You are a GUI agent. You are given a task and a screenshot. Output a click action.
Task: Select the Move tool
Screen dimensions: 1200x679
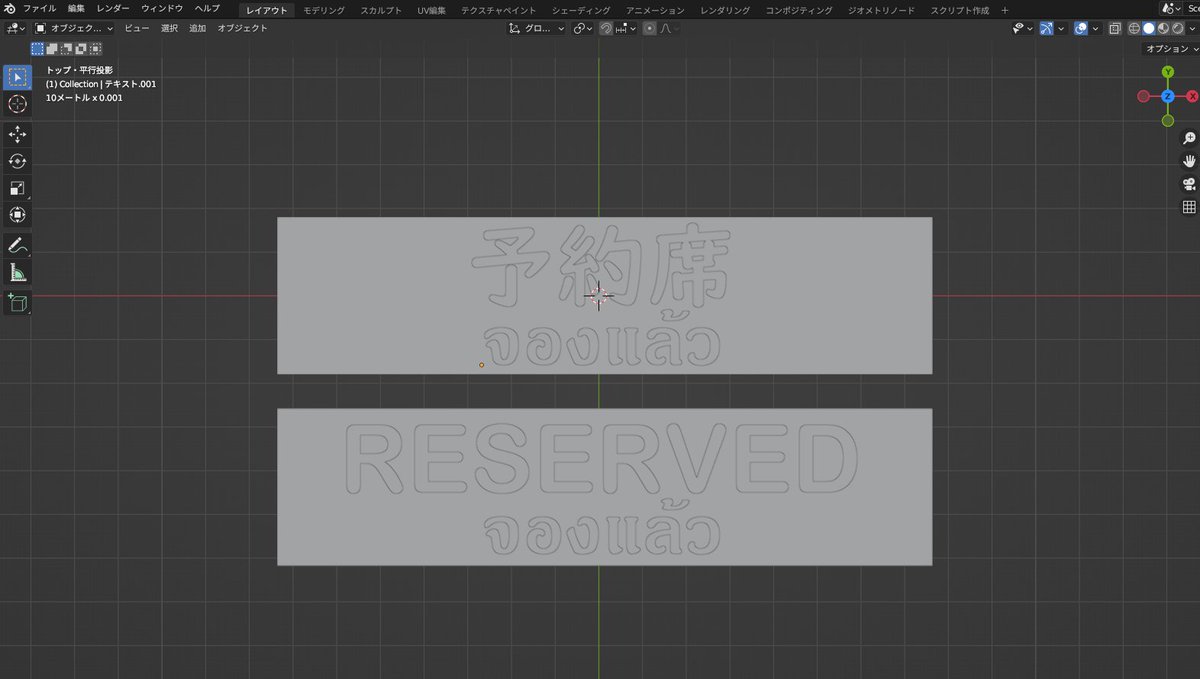tap(18, 134)
